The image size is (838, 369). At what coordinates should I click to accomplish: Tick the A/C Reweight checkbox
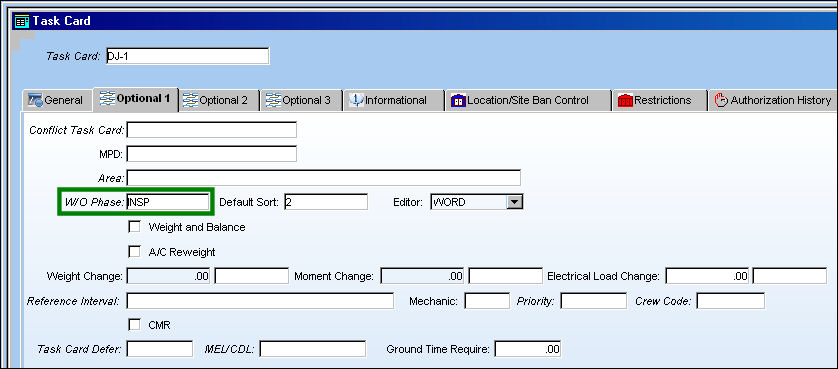pyautogui.click(x=134, y=251)
